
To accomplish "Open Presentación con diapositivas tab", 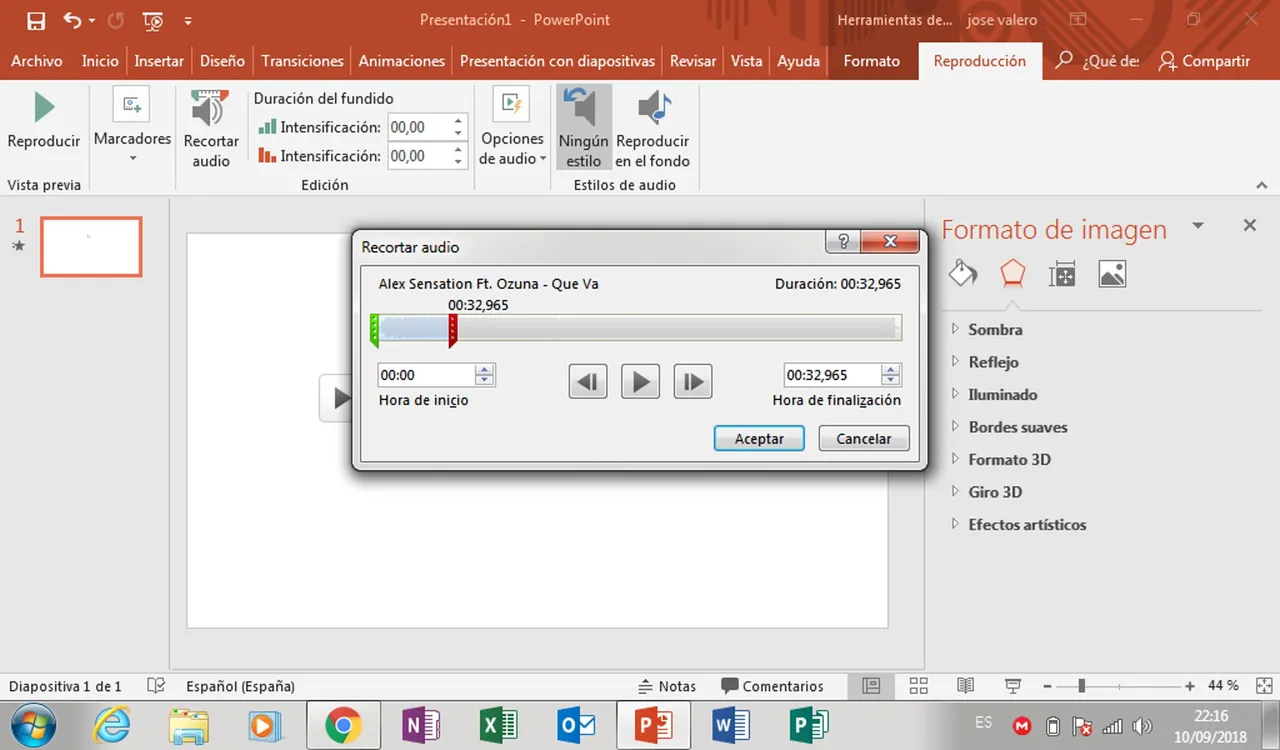I will point(557,61).
